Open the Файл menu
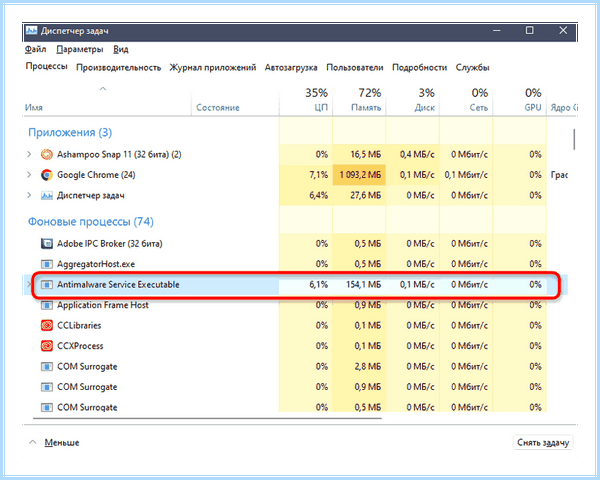This screenshot has width=600, height=480. [36, 49]
